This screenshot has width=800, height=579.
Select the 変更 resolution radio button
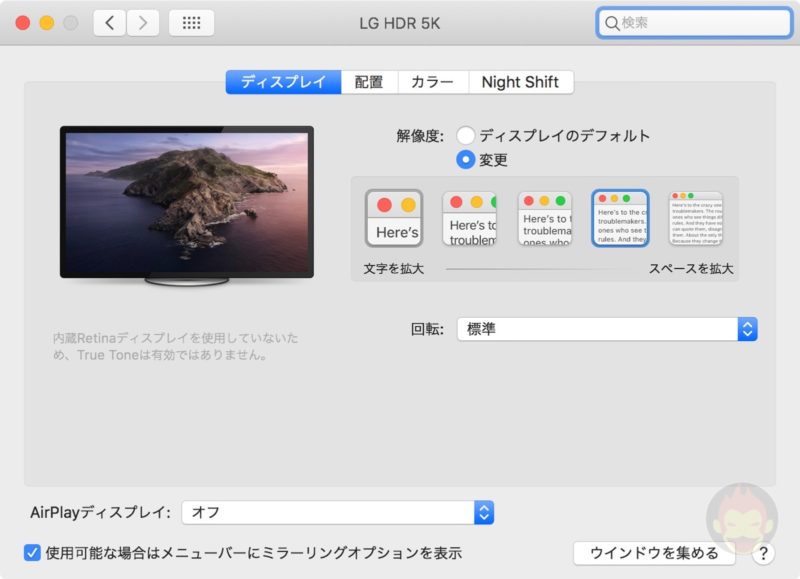coord(466,159)
